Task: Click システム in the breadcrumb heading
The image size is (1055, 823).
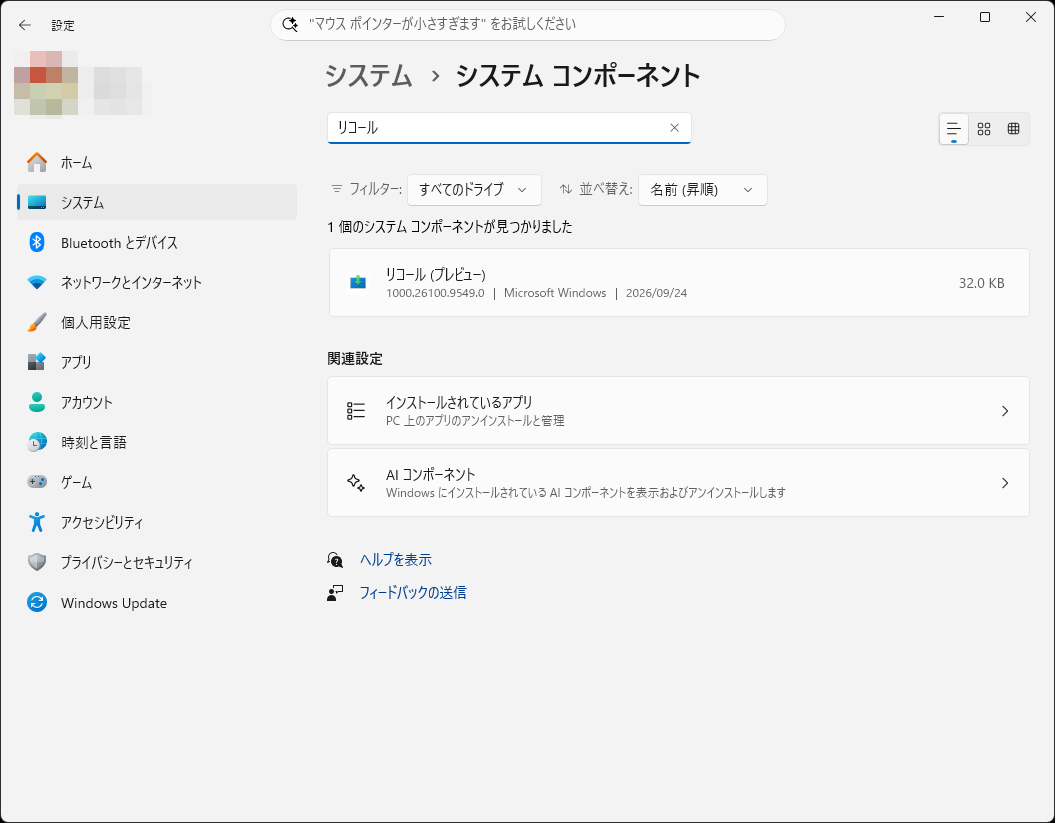Action: coord(369,75)
